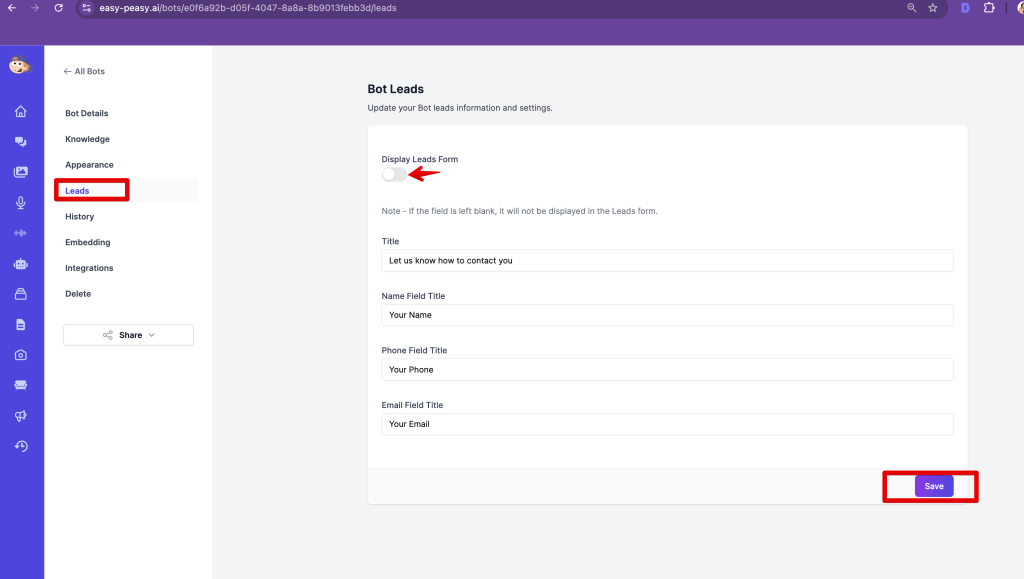Go back to All Bots
This screenshot has width=1024, height=579.
(84, 72)
